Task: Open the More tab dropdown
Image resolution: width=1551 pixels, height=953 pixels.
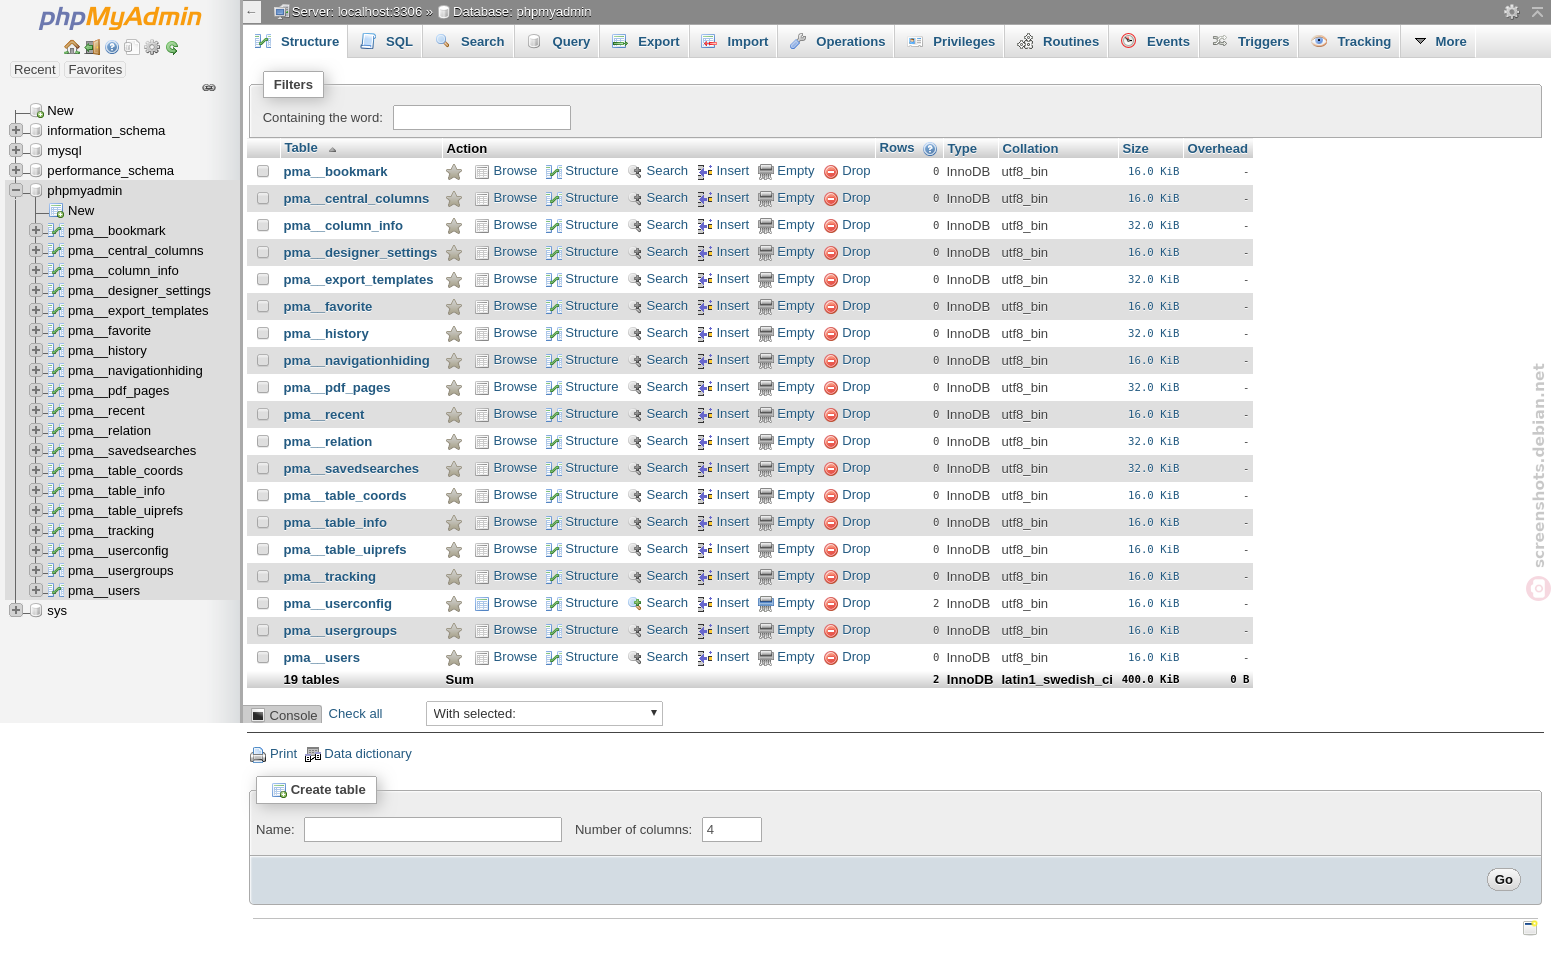Action: click(x=1440, y=42)
